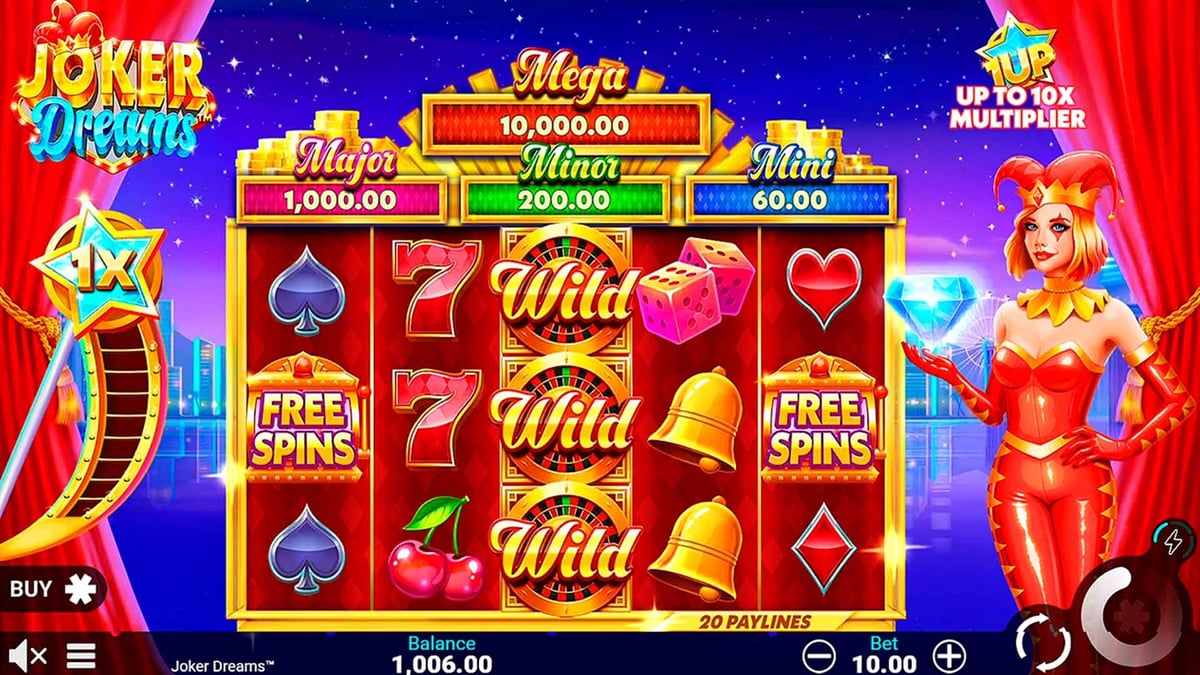
Task: Increase the bet with plus button
Action: click(x=949, y=656)
